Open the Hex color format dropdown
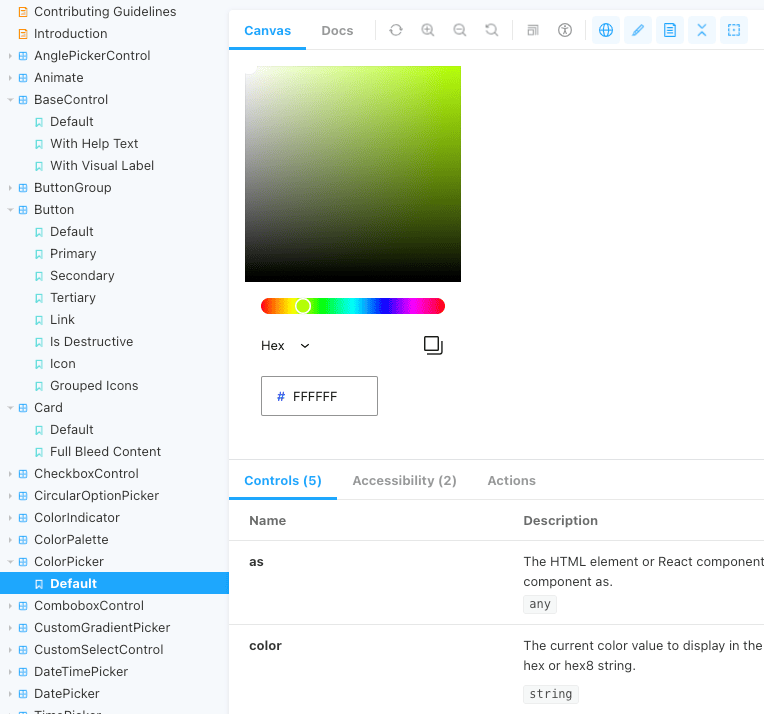 click(x=286, y=346)
